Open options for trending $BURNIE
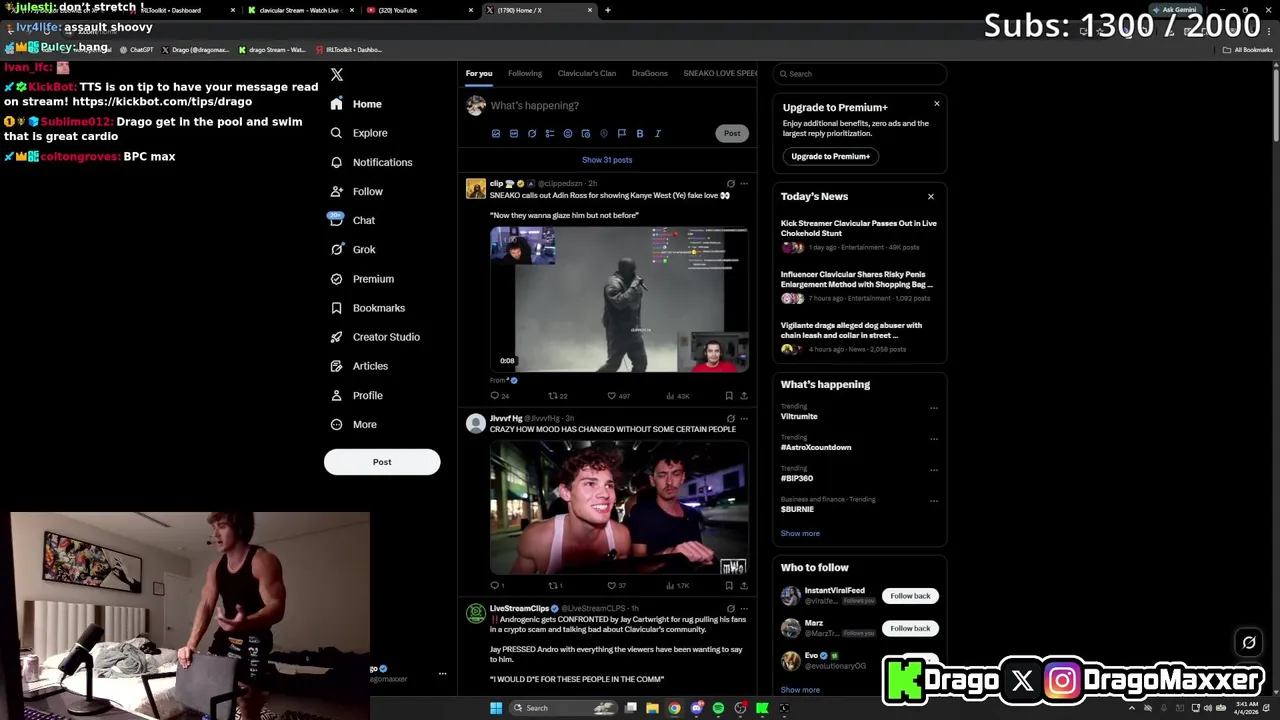The width and height of the screenshot is (1280, 720). pyautogui.click(x=934, y=501)
